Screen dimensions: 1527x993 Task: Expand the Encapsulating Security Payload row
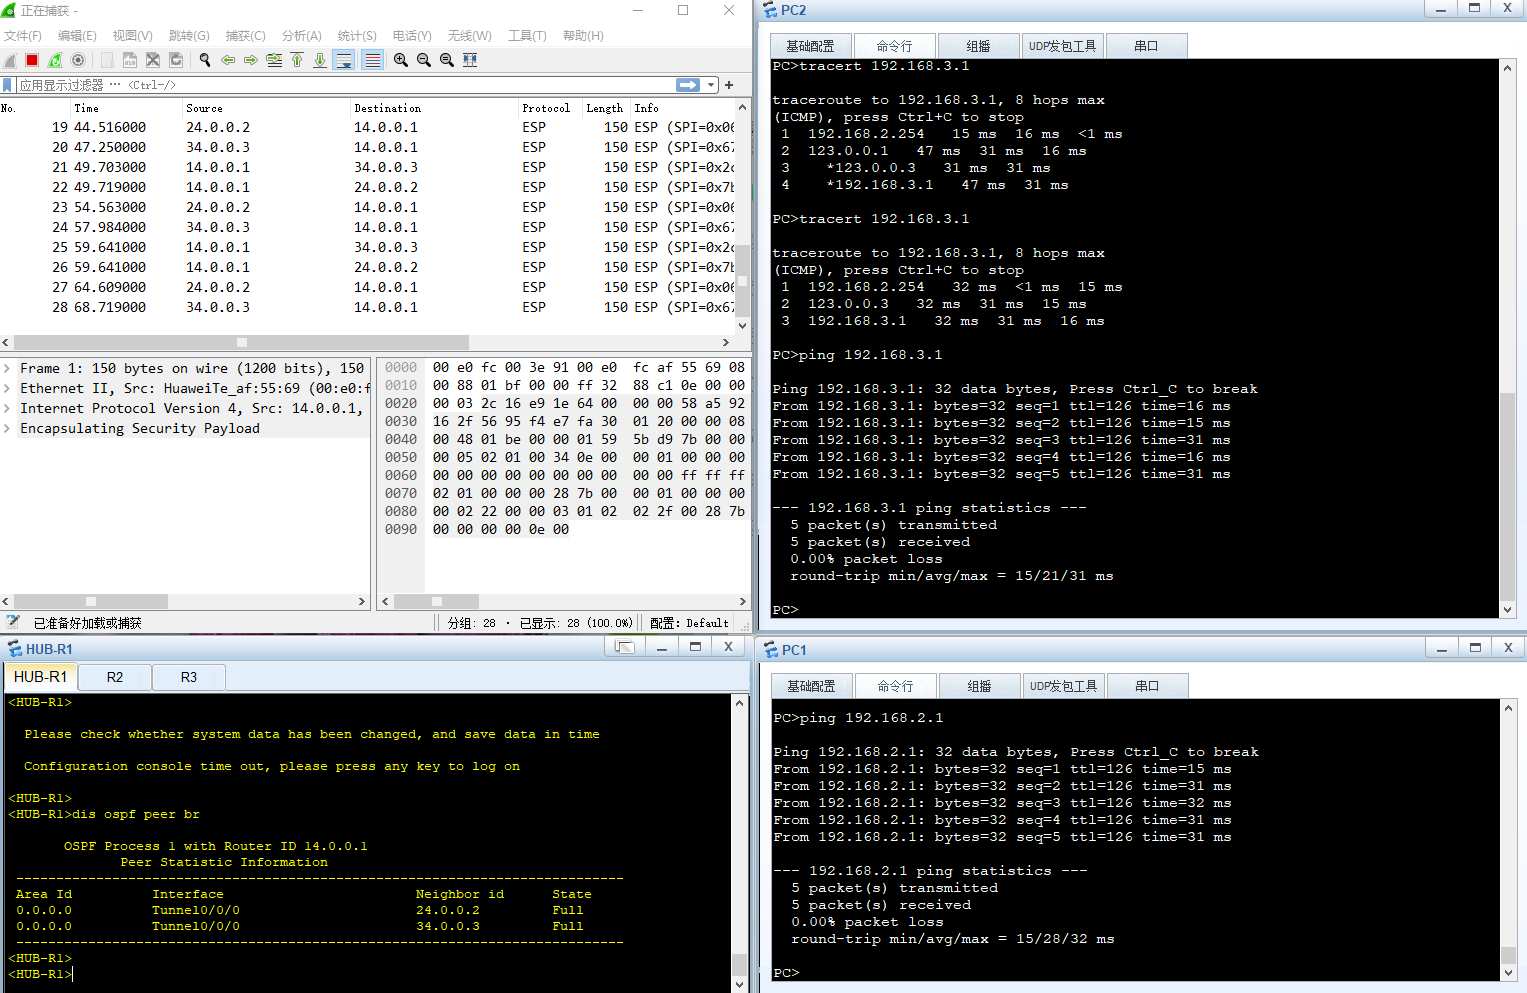[x=8, y=428]
